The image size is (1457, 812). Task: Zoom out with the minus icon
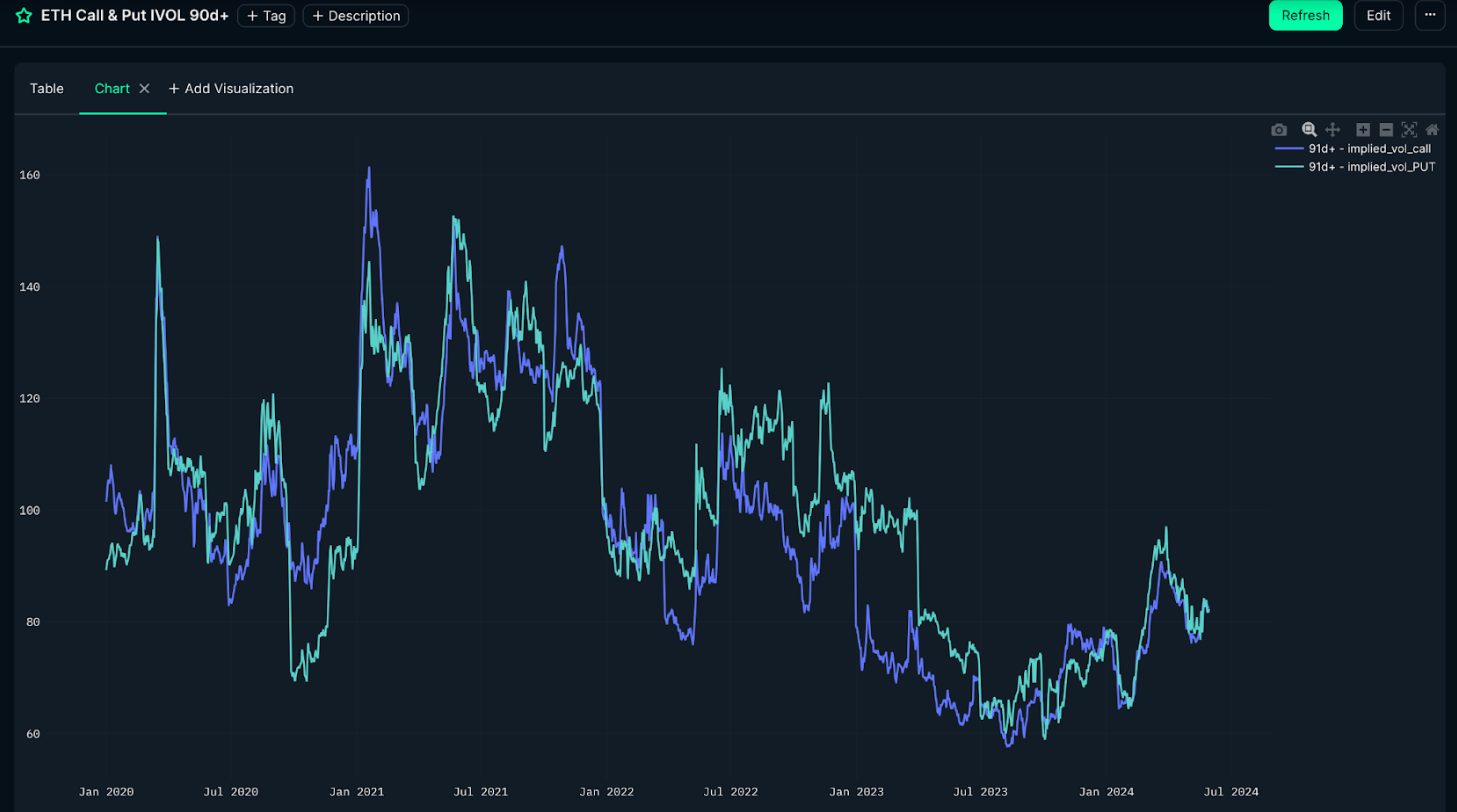tap(1386, 130)
